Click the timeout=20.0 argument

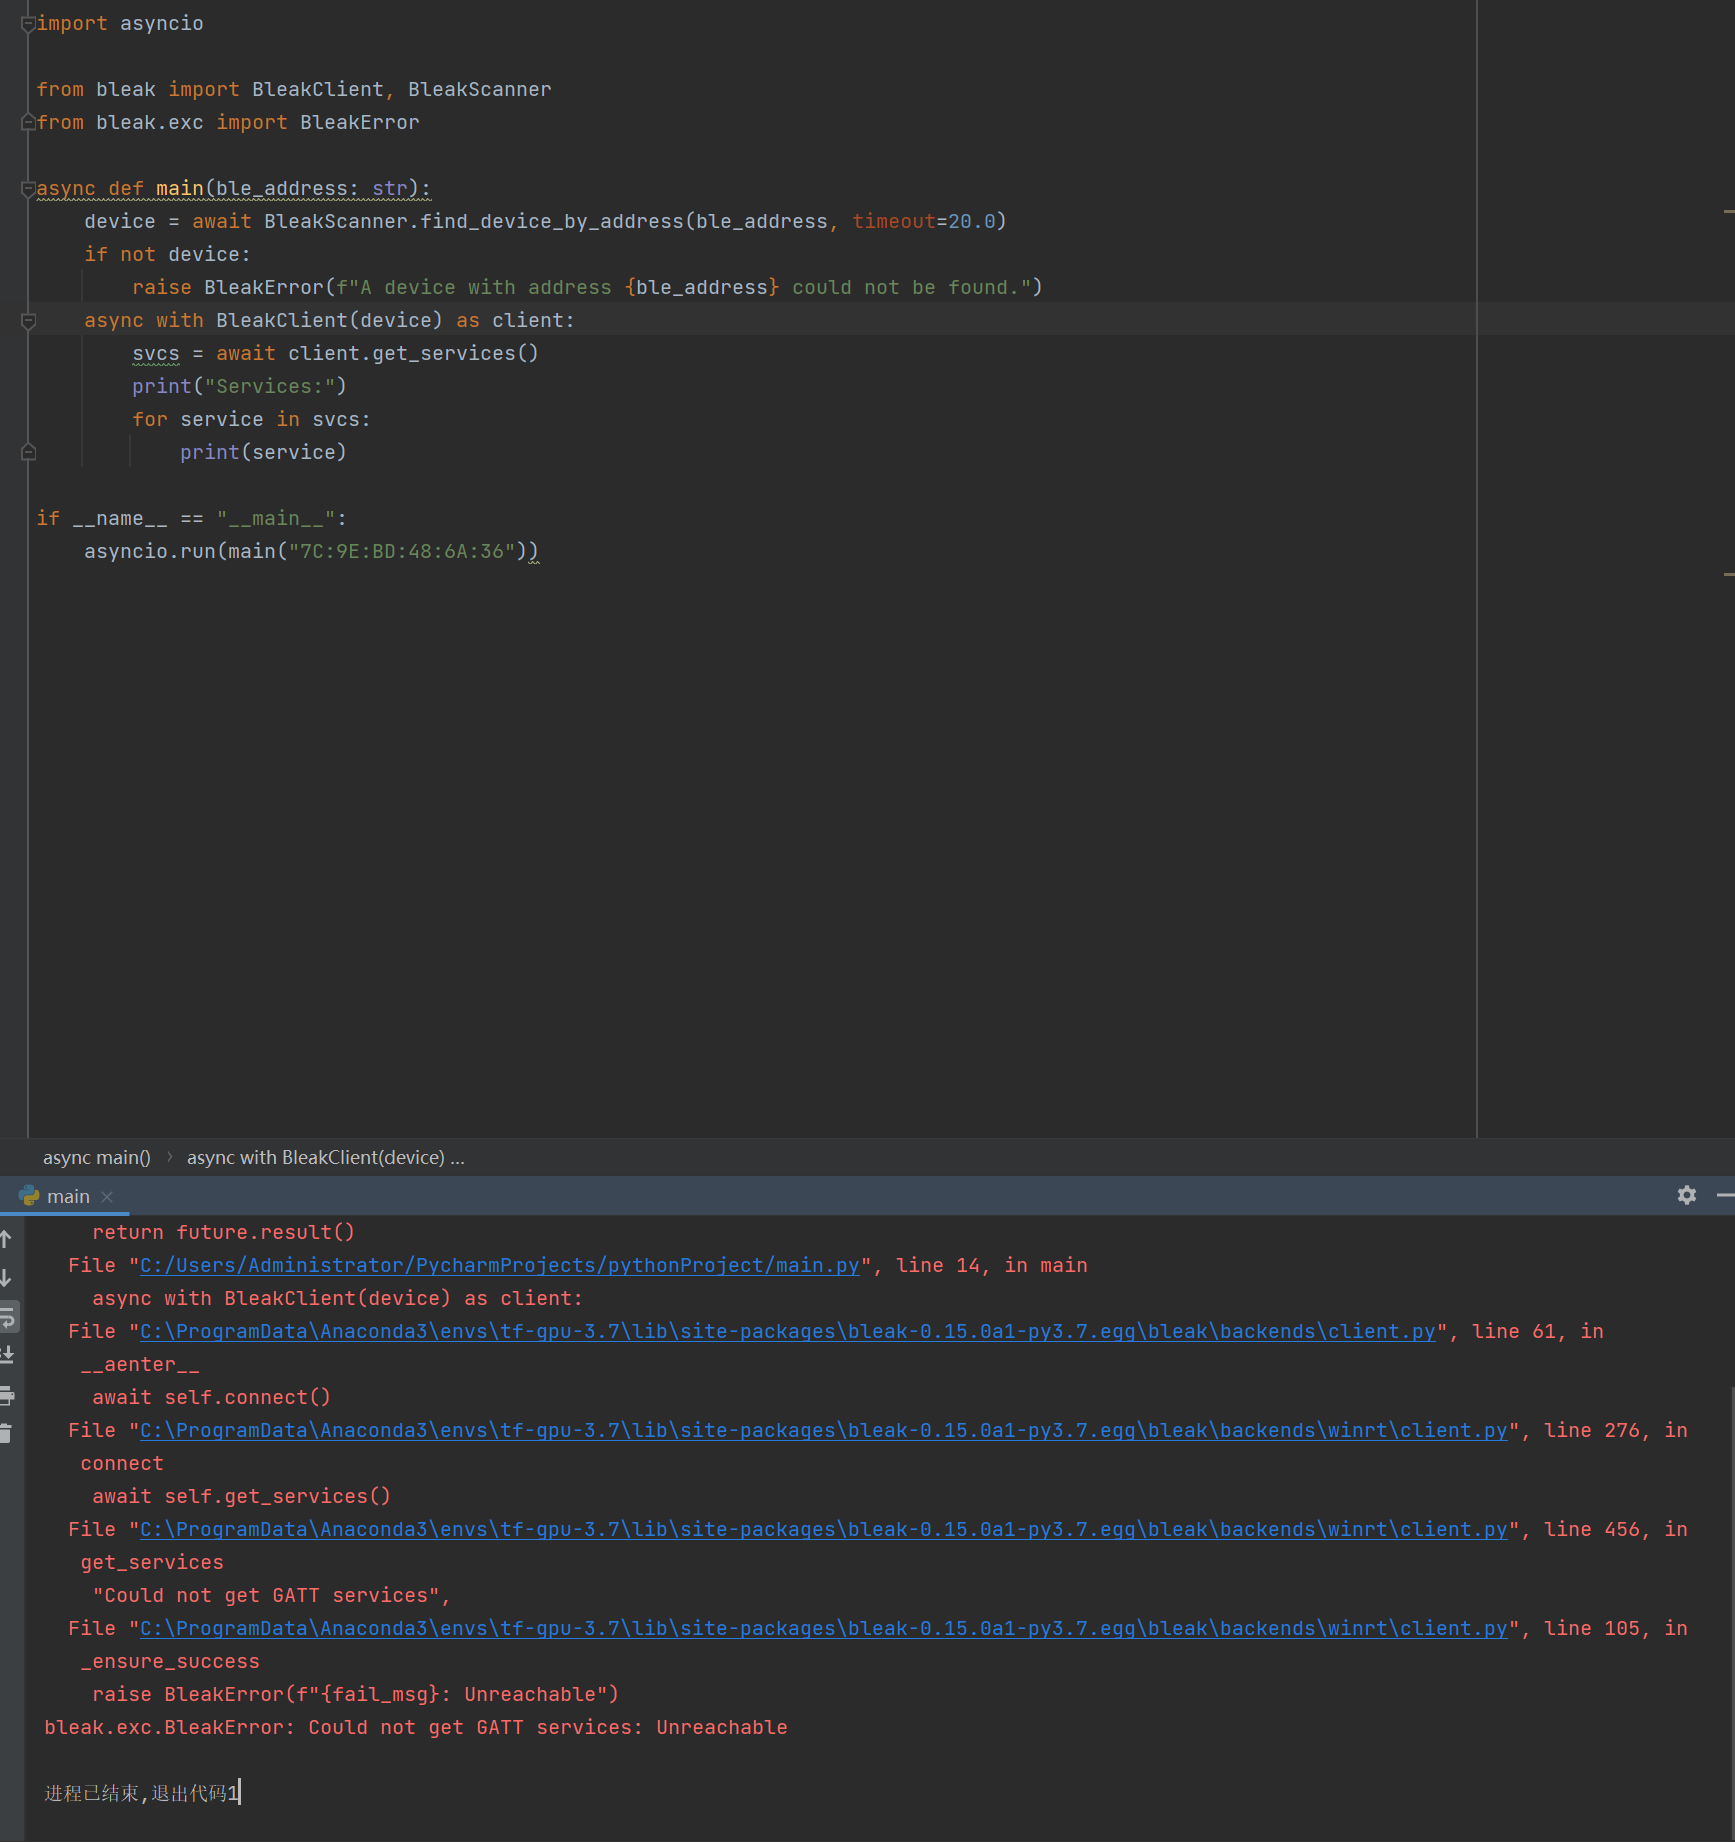pyautogui.click(x=923, y=221)
